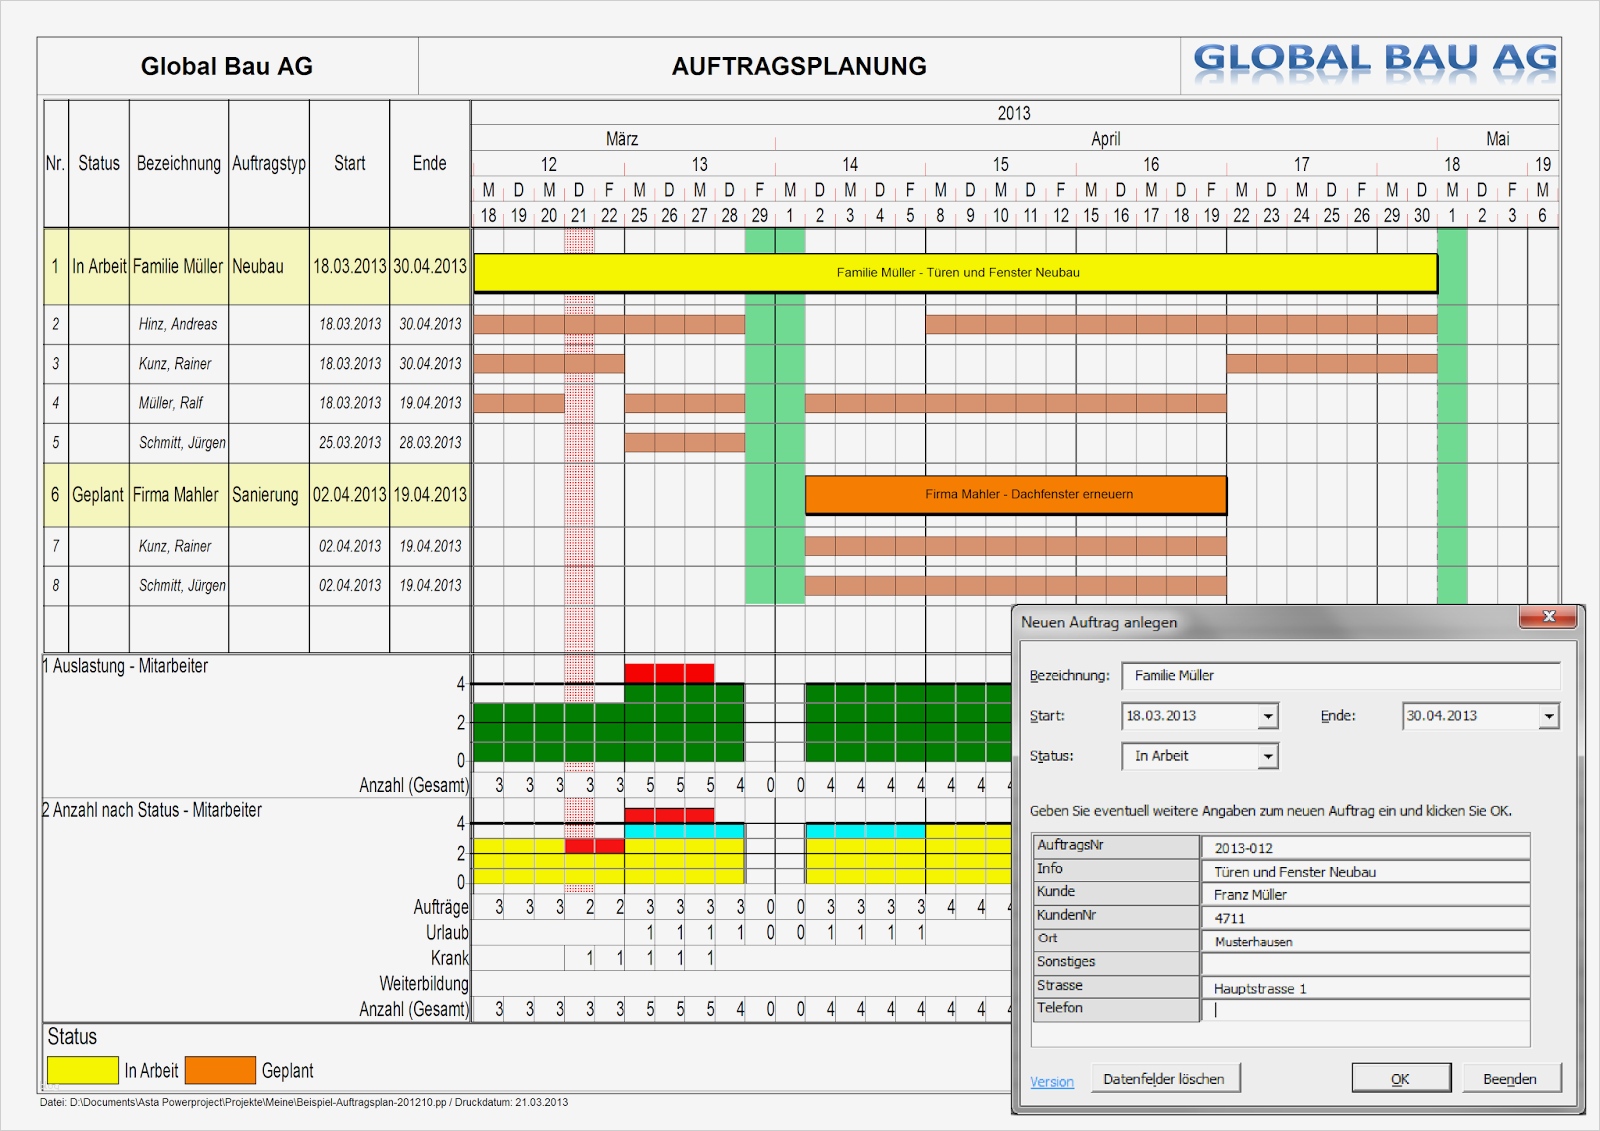Screen dimensions: 1600x1131
Task: Click the OK button
Action: [x=1401, y=1079]
